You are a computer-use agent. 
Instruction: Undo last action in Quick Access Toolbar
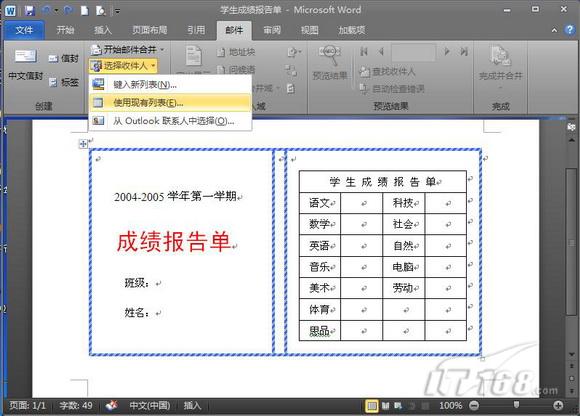pos(47,10)
